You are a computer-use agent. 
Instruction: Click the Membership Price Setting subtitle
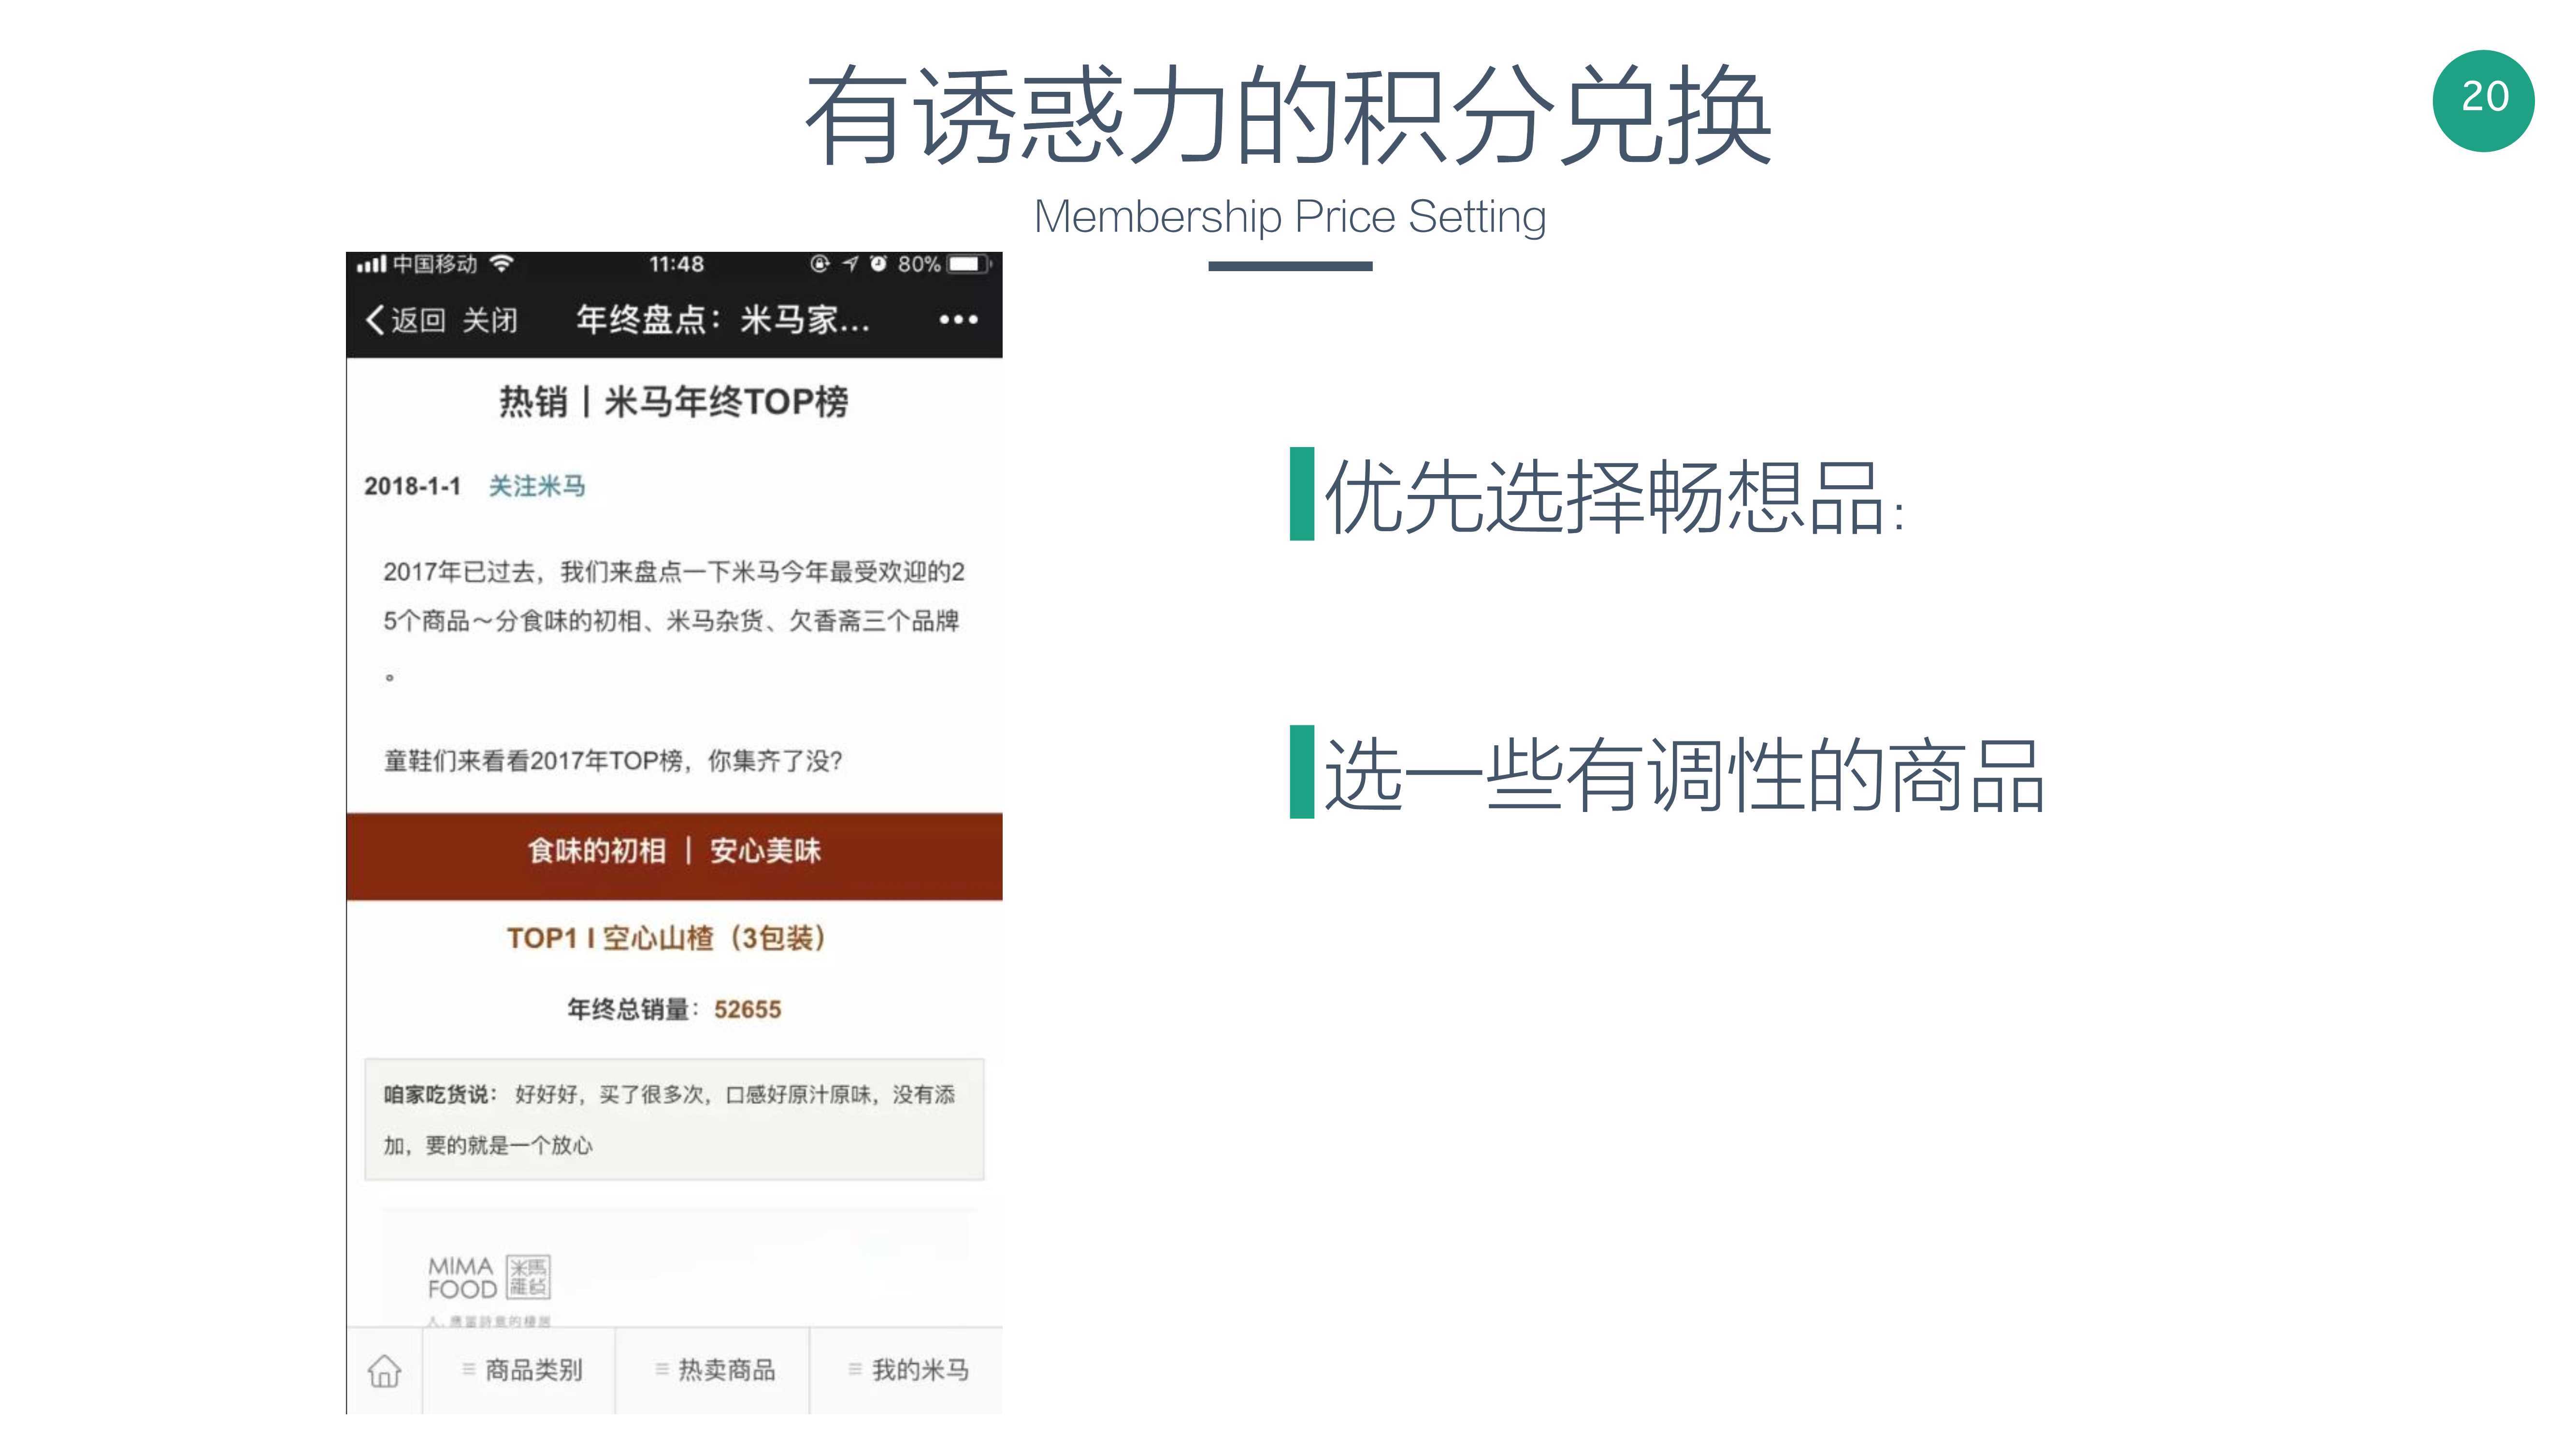pos(1290,216)
